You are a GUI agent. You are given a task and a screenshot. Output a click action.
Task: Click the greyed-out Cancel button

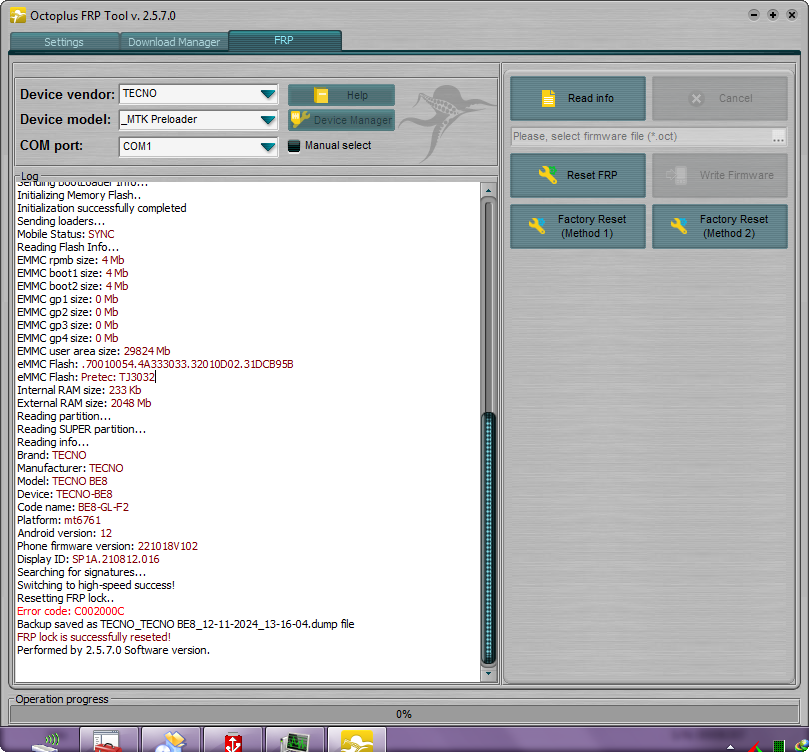[720, 98]
